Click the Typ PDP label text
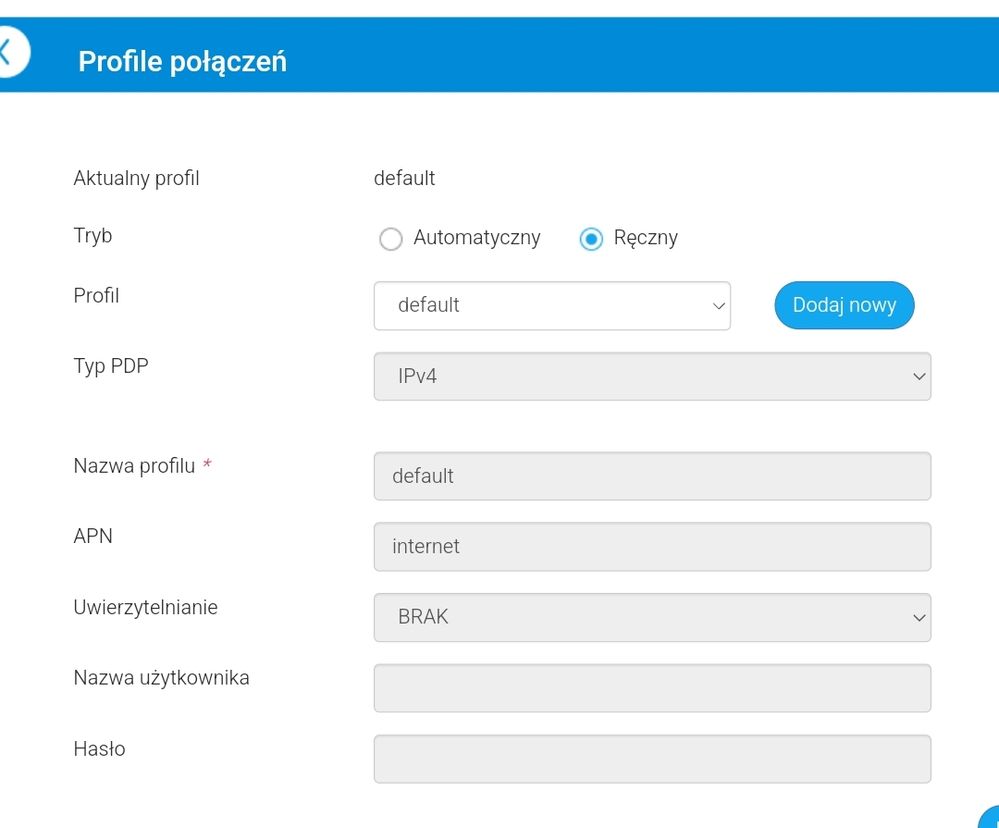Screen dimensions: 999x828 click(x=111, y=366)
